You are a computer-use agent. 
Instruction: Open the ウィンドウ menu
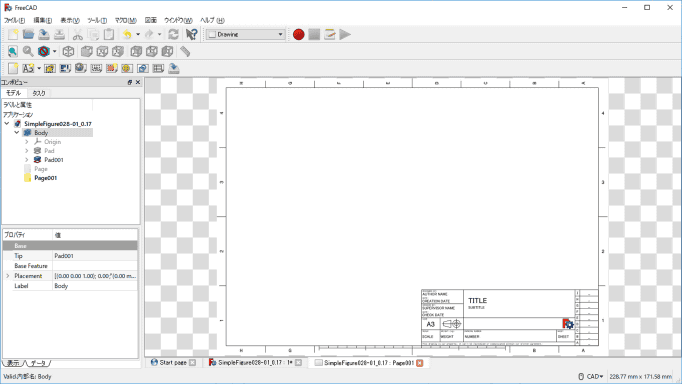click(178, 20)
